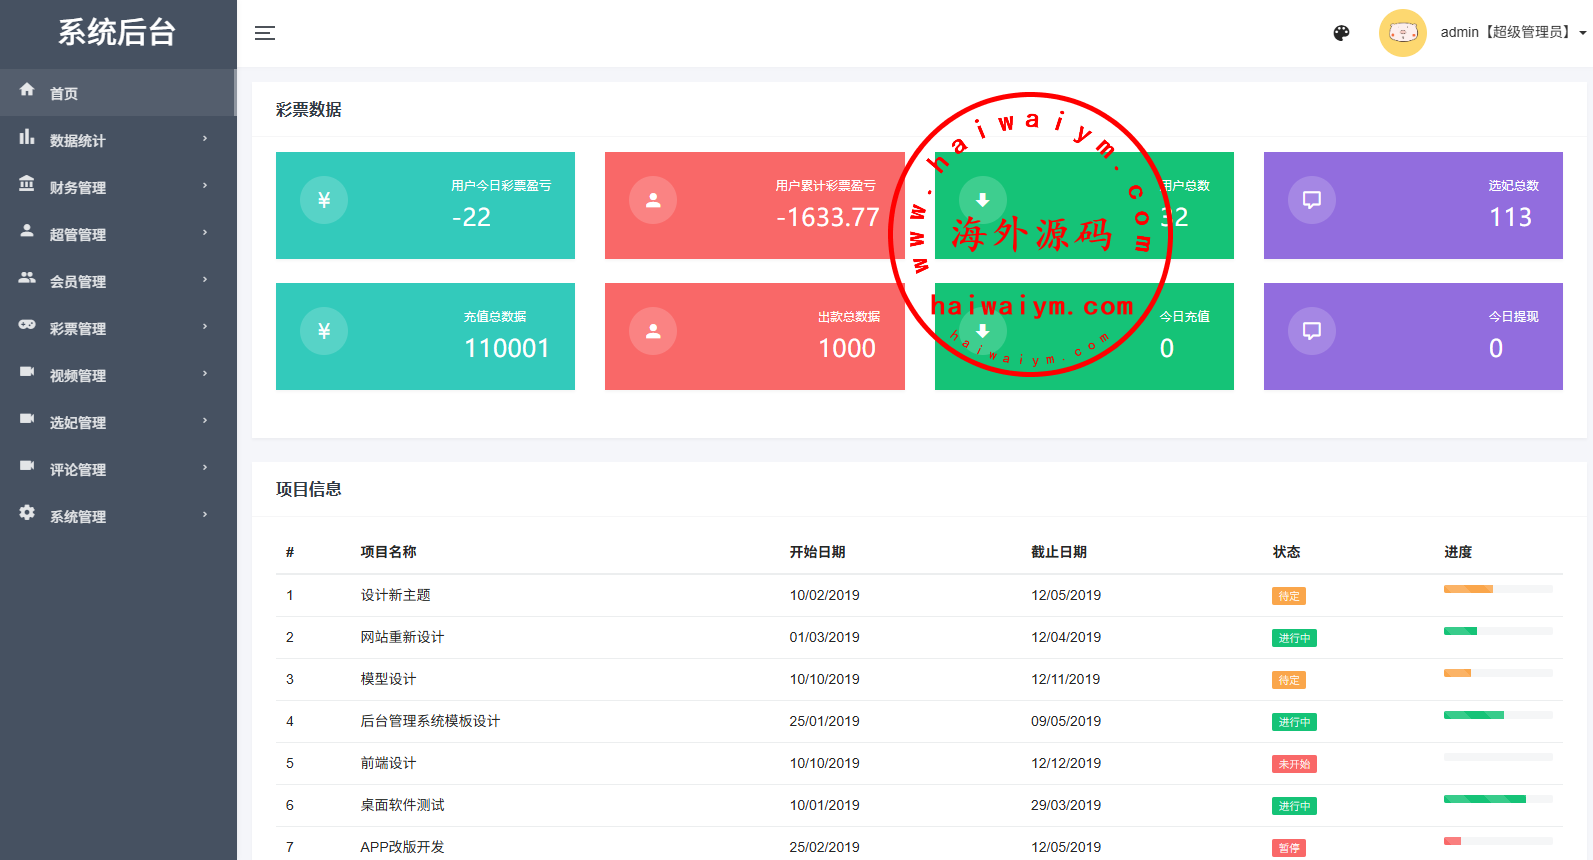
Task: Click the 会员管理 group icon
Action: pyautogui.click(x=27, y=278)
